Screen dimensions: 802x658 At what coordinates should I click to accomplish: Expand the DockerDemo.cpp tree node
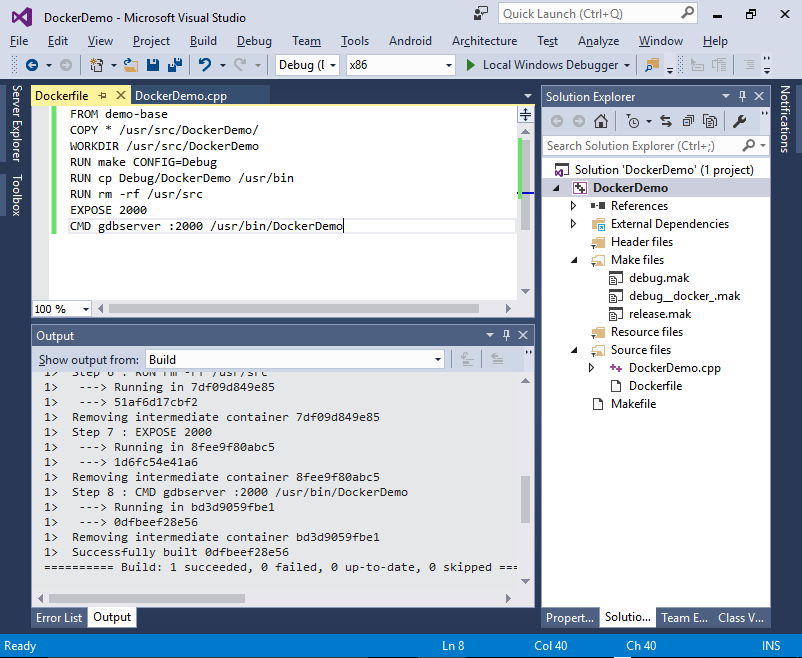click(x=592, y=368)
